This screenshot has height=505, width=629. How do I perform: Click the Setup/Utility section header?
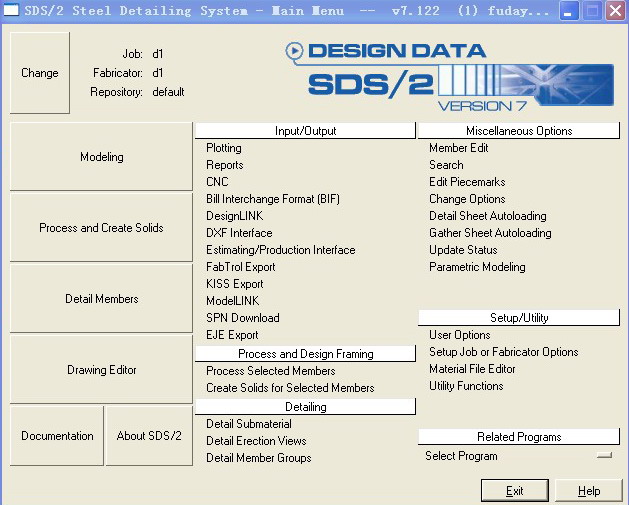(519, 318)
